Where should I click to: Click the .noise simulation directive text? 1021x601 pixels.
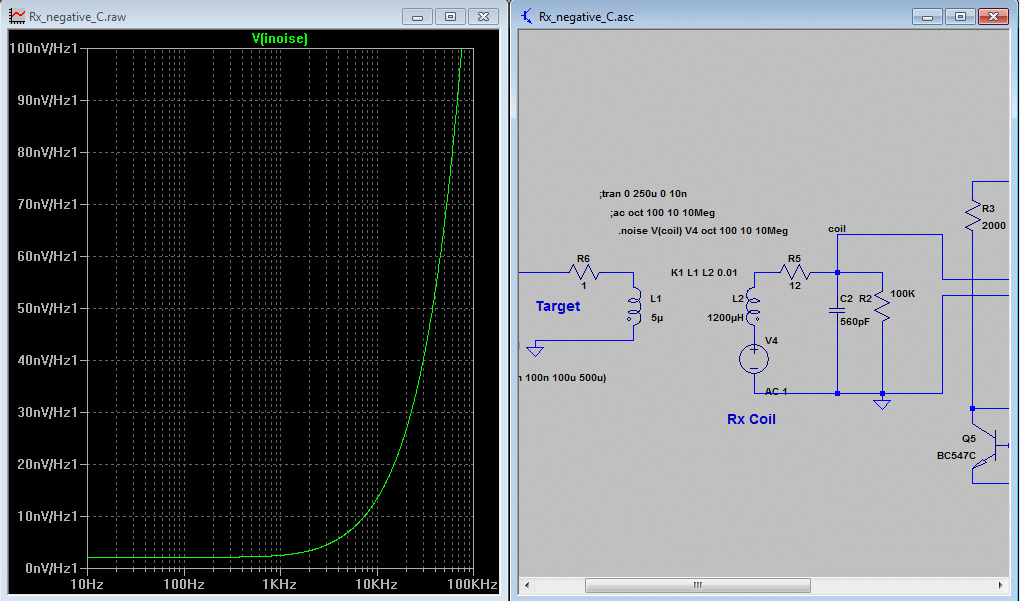tap(703, 231)
